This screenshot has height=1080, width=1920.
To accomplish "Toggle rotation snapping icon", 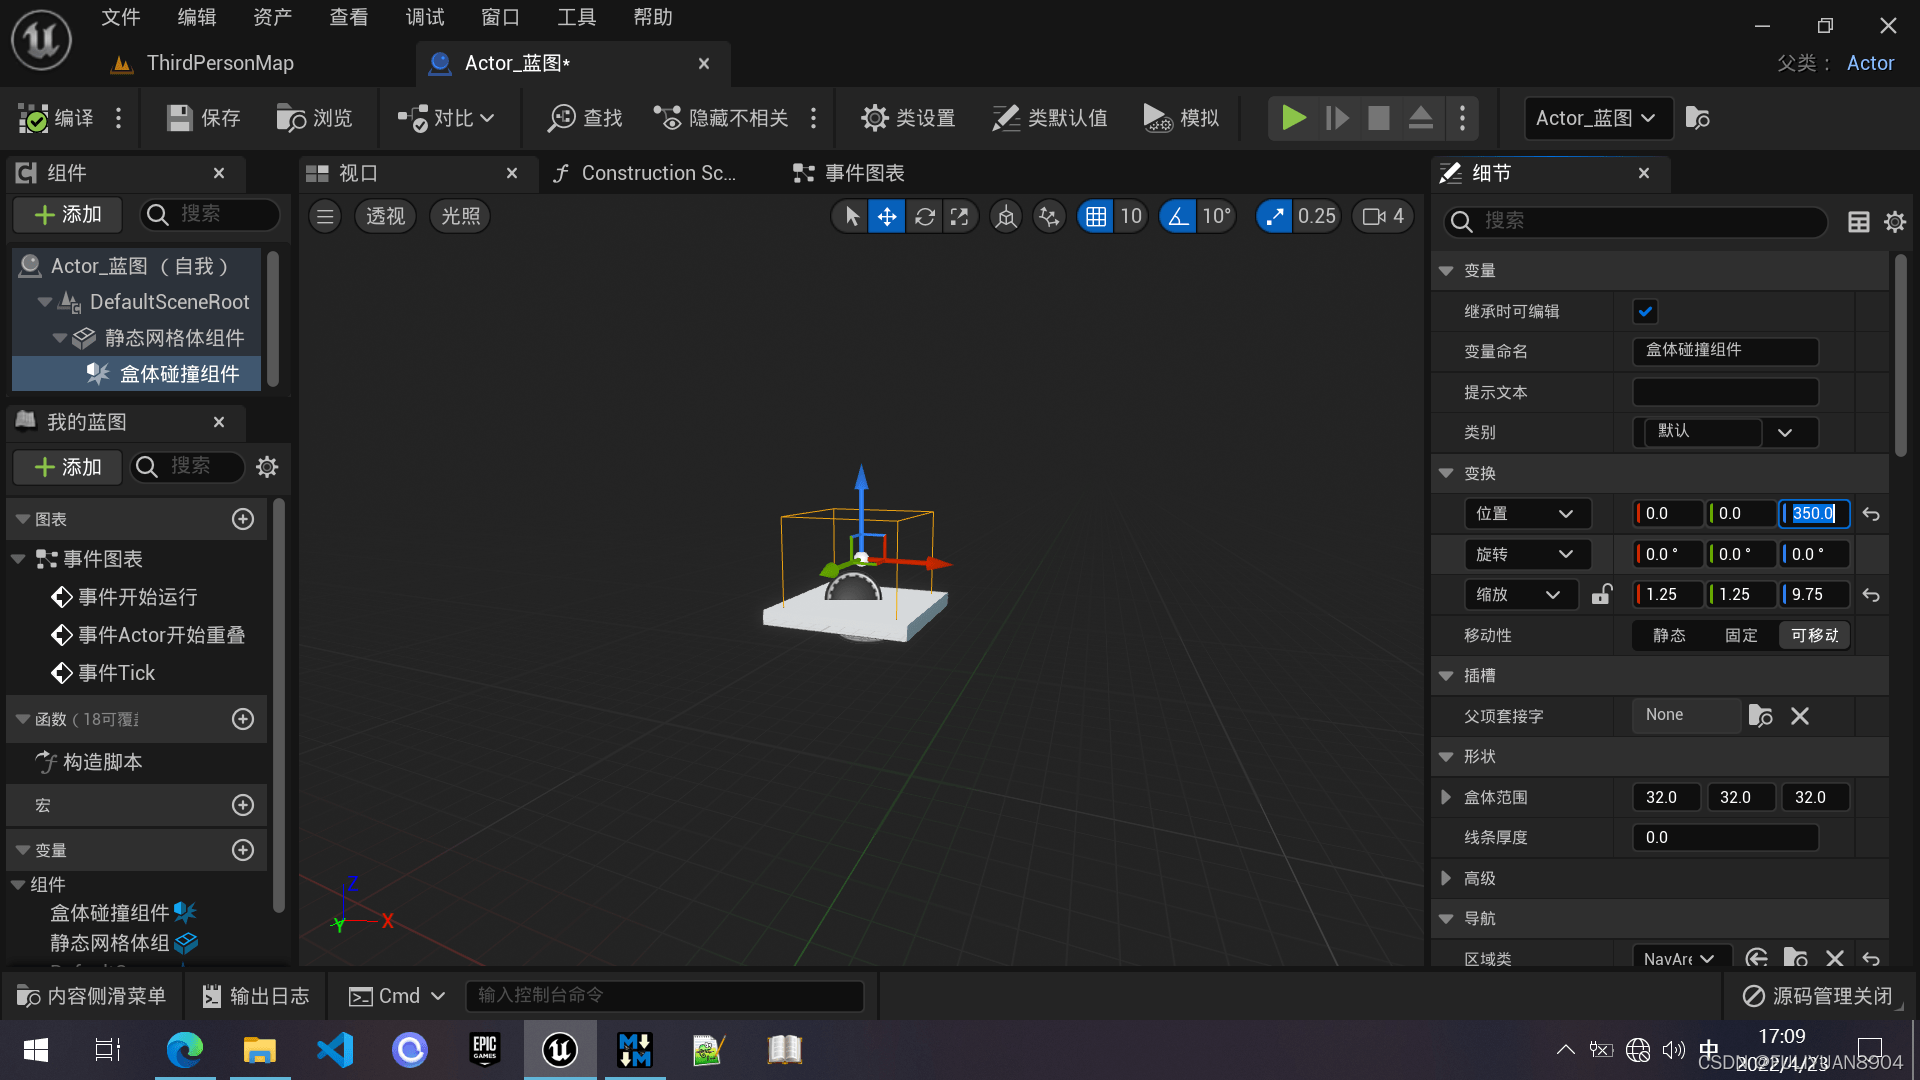I will coord(1178,216).
